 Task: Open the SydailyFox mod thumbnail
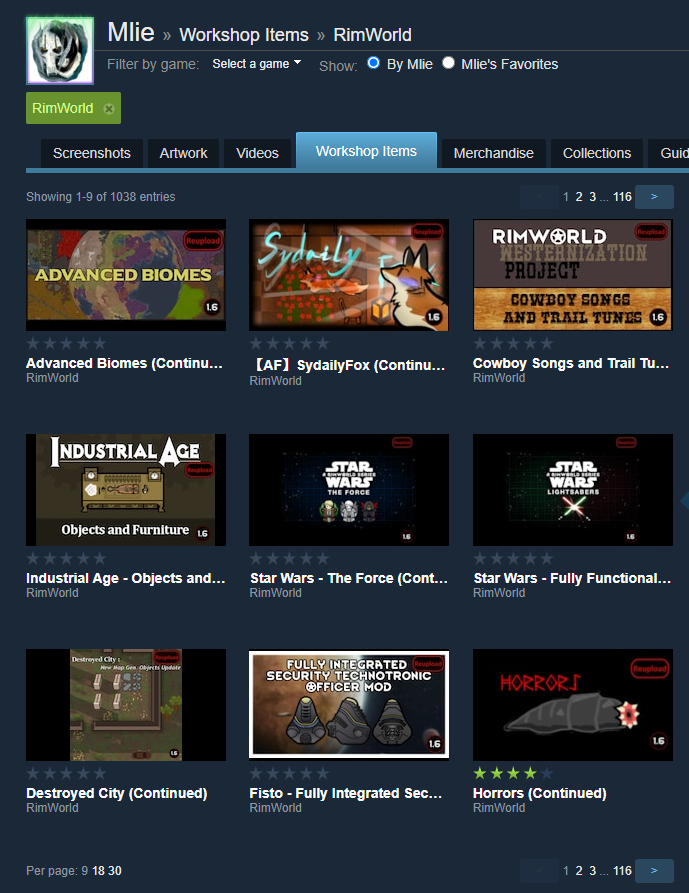(x=349, y=275)
